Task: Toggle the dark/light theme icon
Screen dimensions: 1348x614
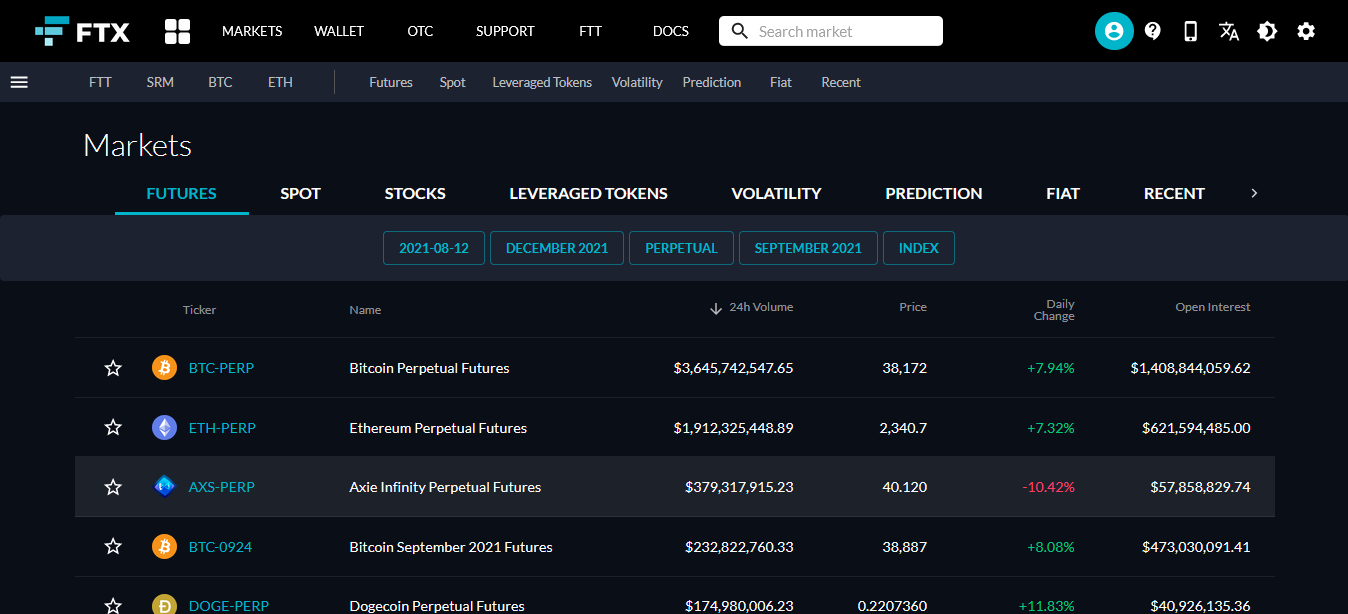Action: tap(1267, 31)
